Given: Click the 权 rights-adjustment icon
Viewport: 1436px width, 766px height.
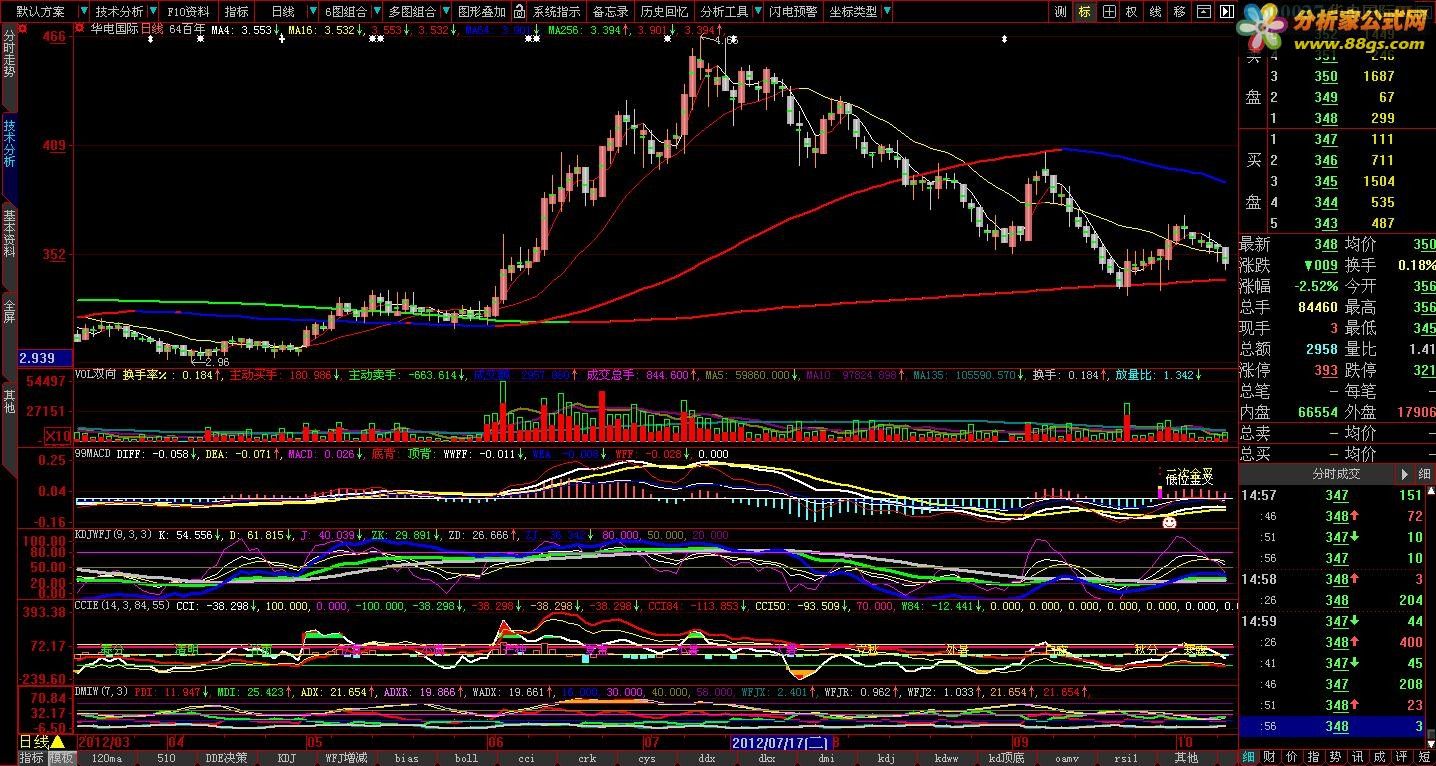Looking at the screenshot, I should [x=1132, y=12].
